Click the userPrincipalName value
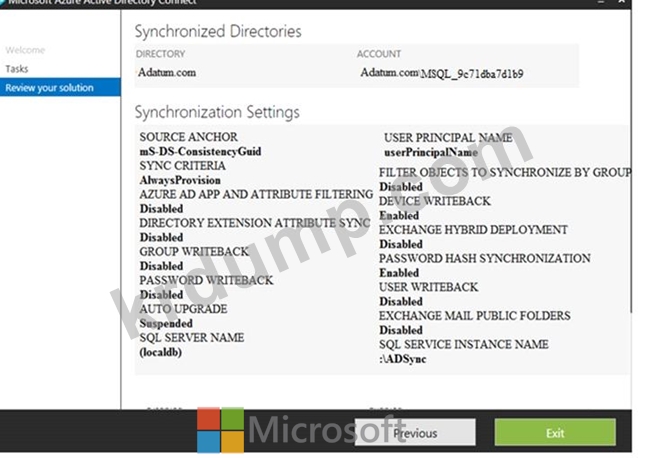 click(431, 152)
